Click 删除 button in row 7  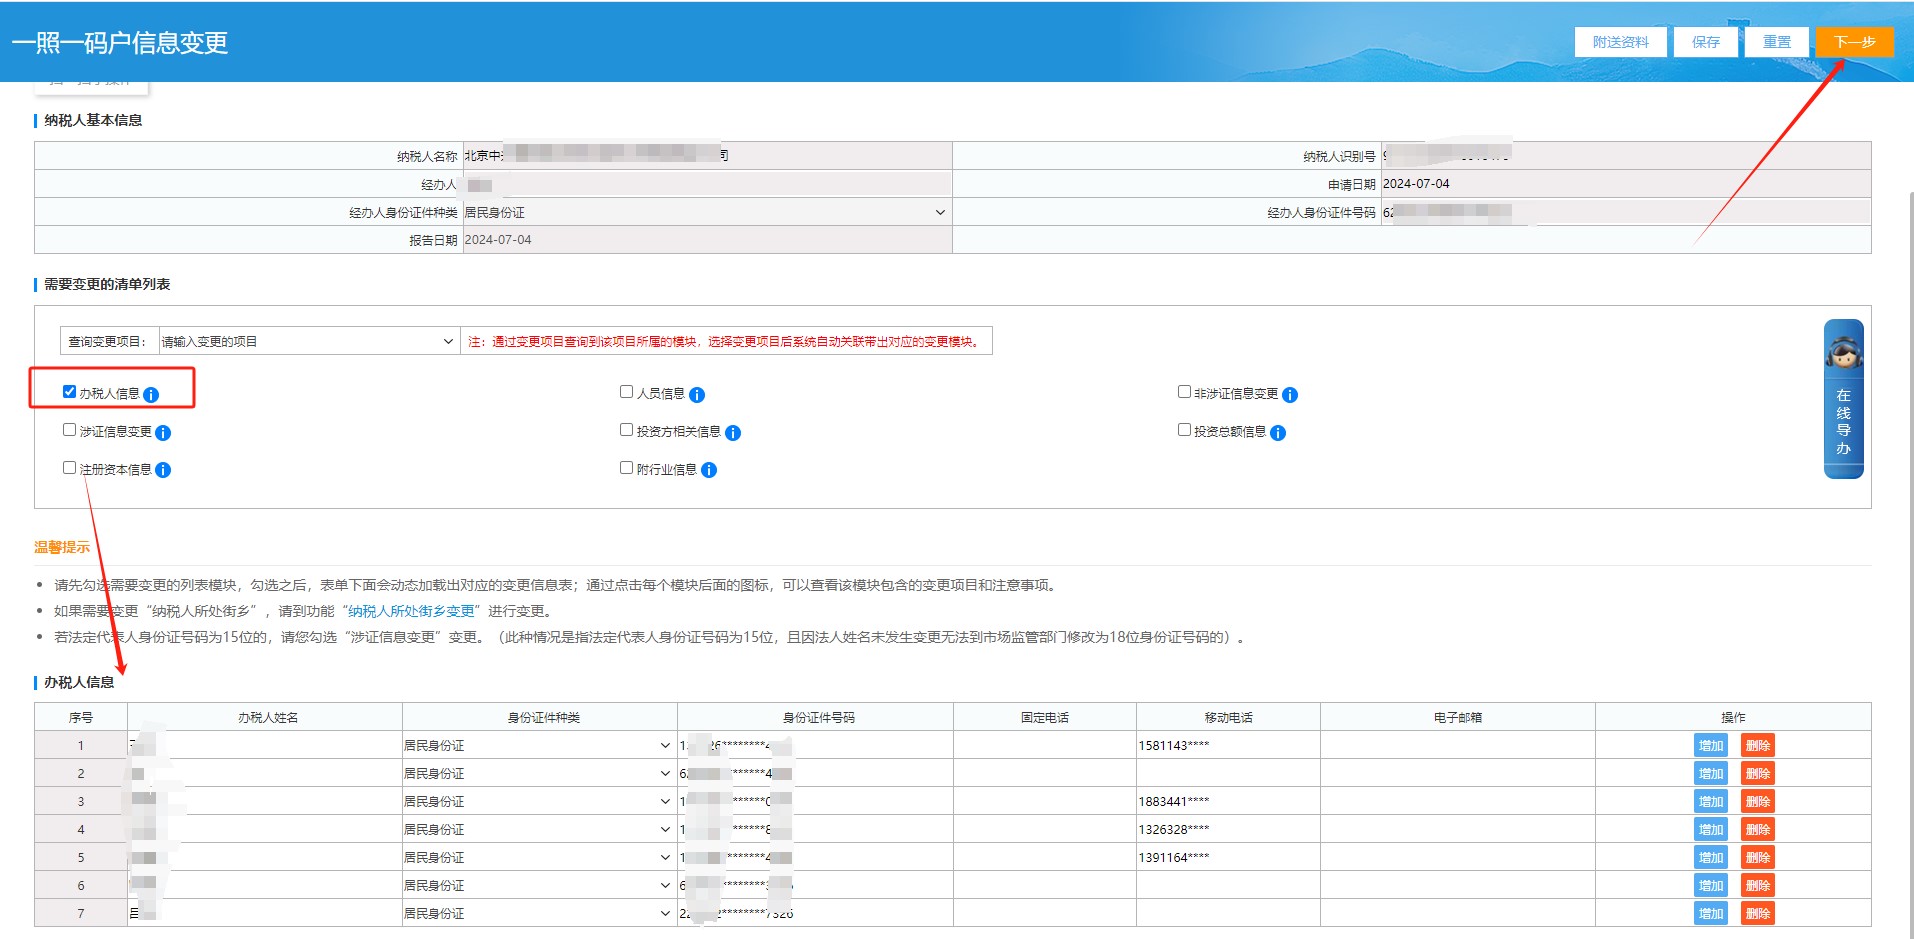pos(1758,913)
